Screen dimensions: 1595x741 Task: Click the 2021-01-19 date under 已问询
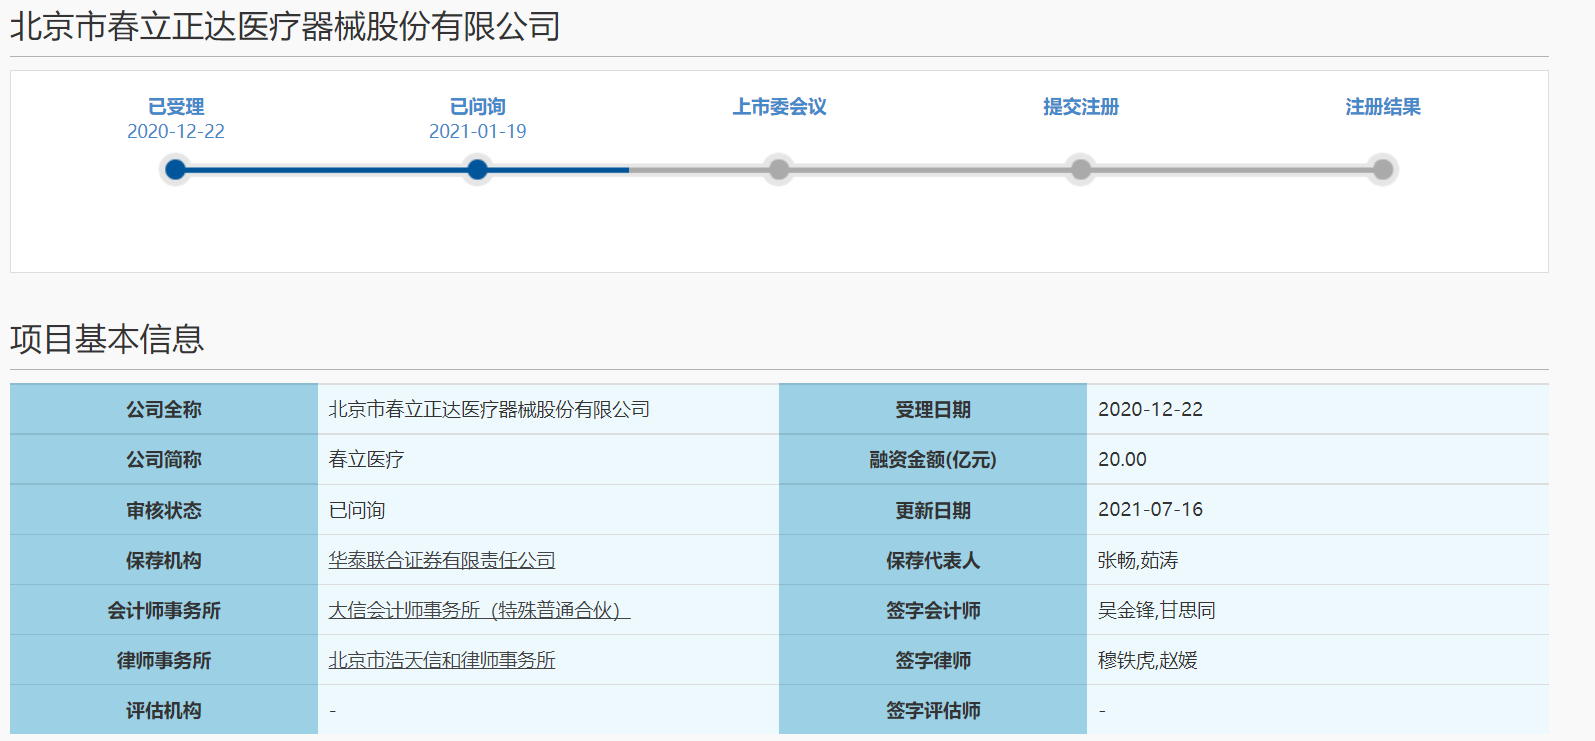(477, 132)
